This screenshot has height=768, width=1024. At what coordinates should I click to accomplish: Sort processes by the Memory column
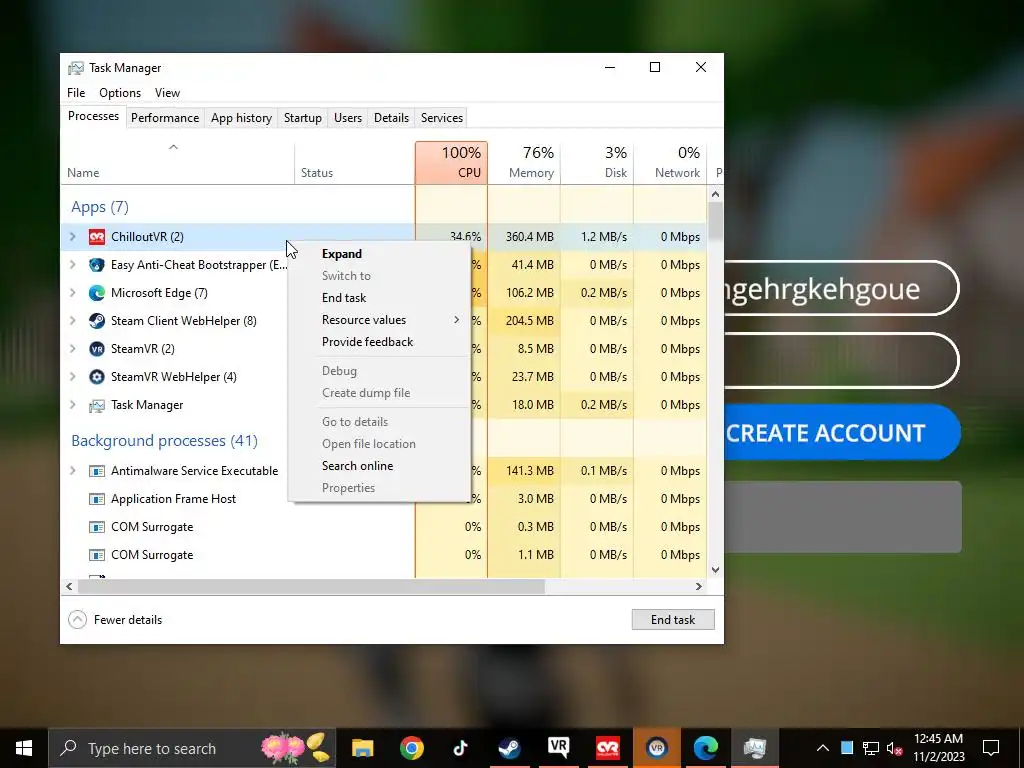(x=524, y=163)
